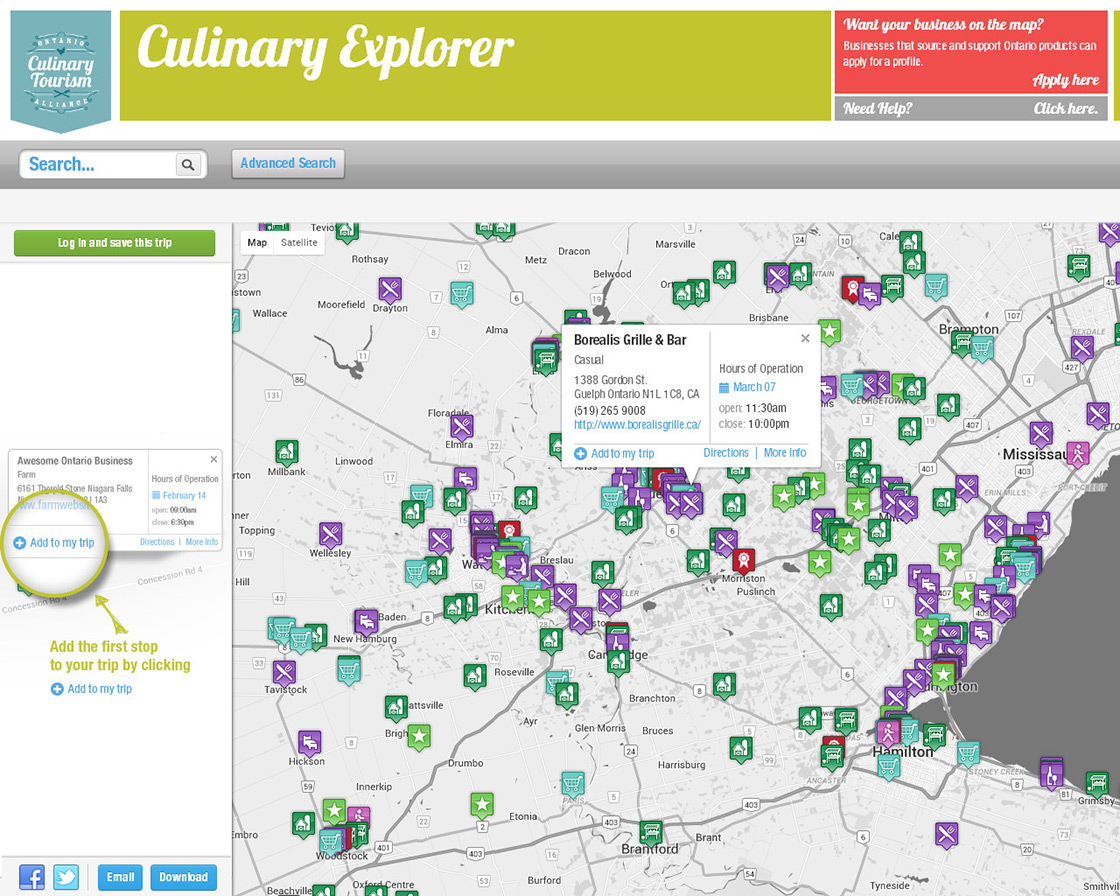This screenshot has height=896, width=1120.
Task: Click the pink hiker marker near Mississauga
Action: pos(1078,454)
